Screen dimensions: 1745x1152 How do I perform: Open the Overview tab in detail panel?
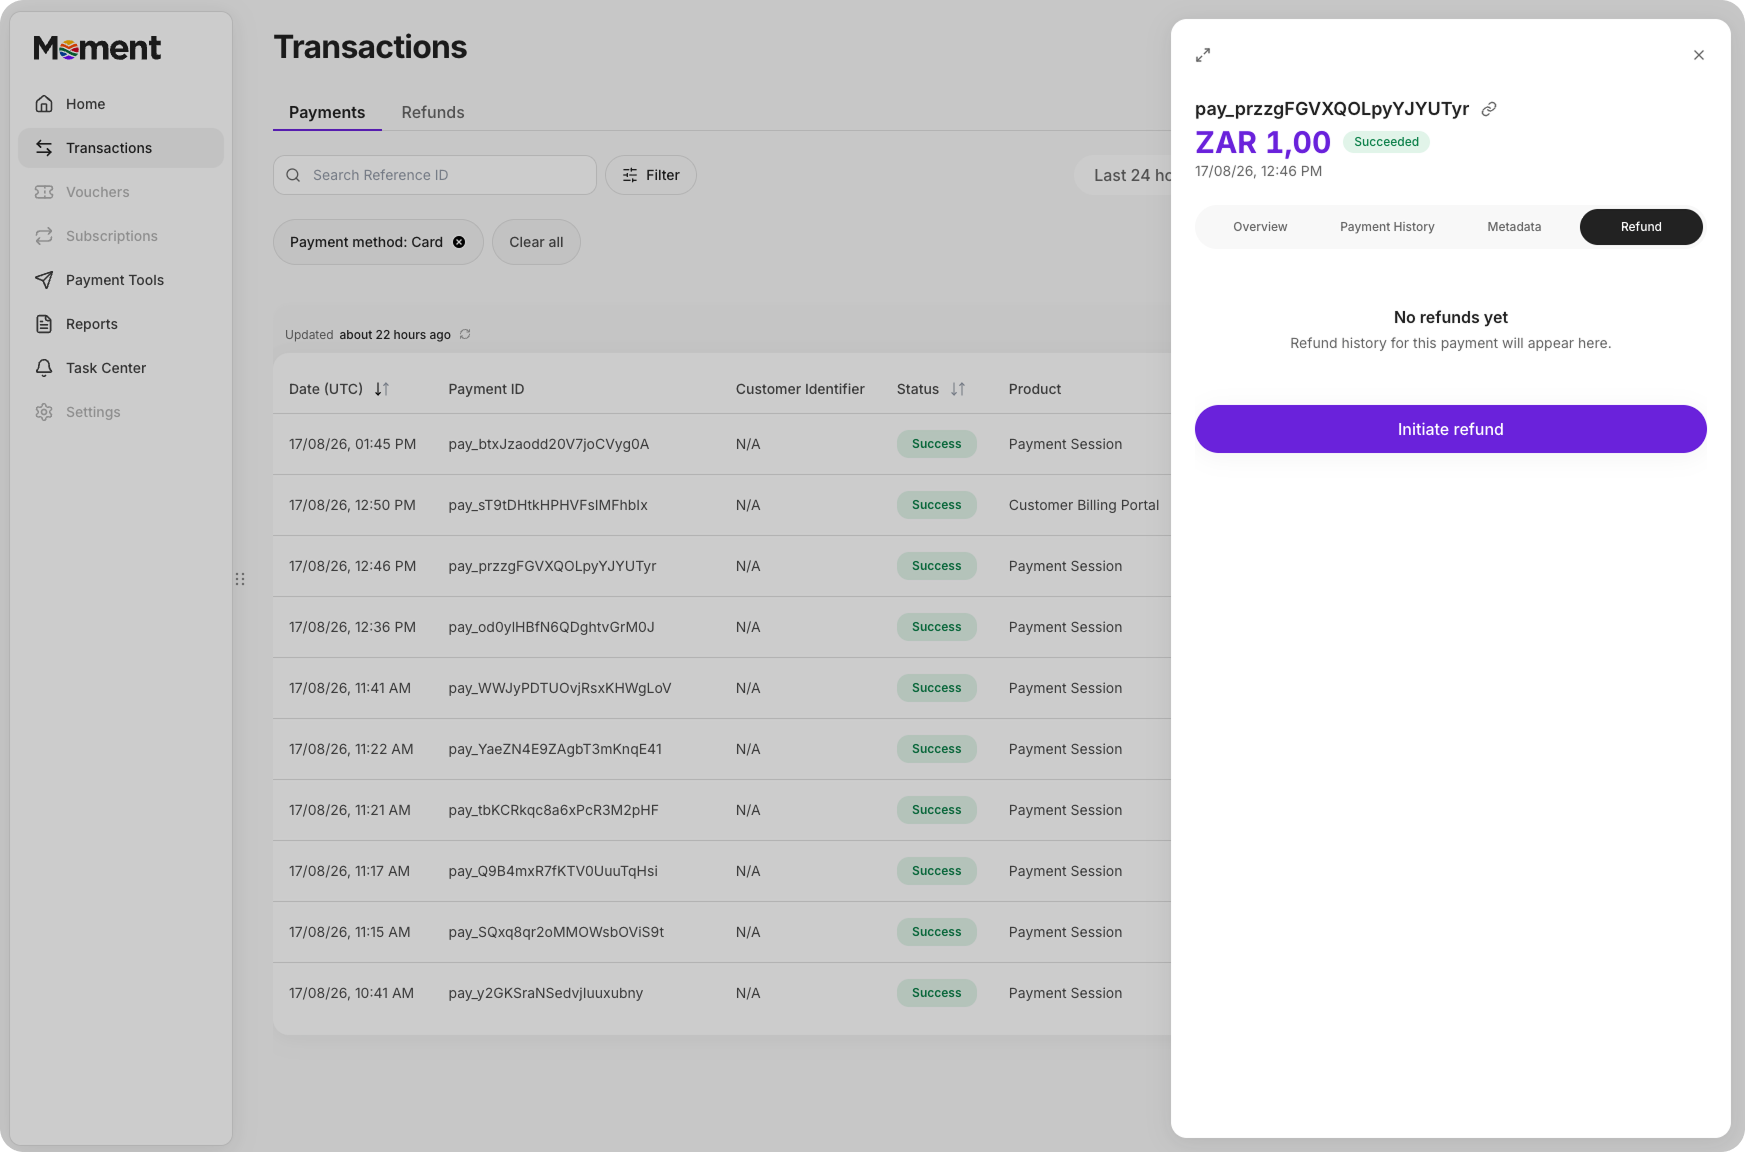[1260, 227]
